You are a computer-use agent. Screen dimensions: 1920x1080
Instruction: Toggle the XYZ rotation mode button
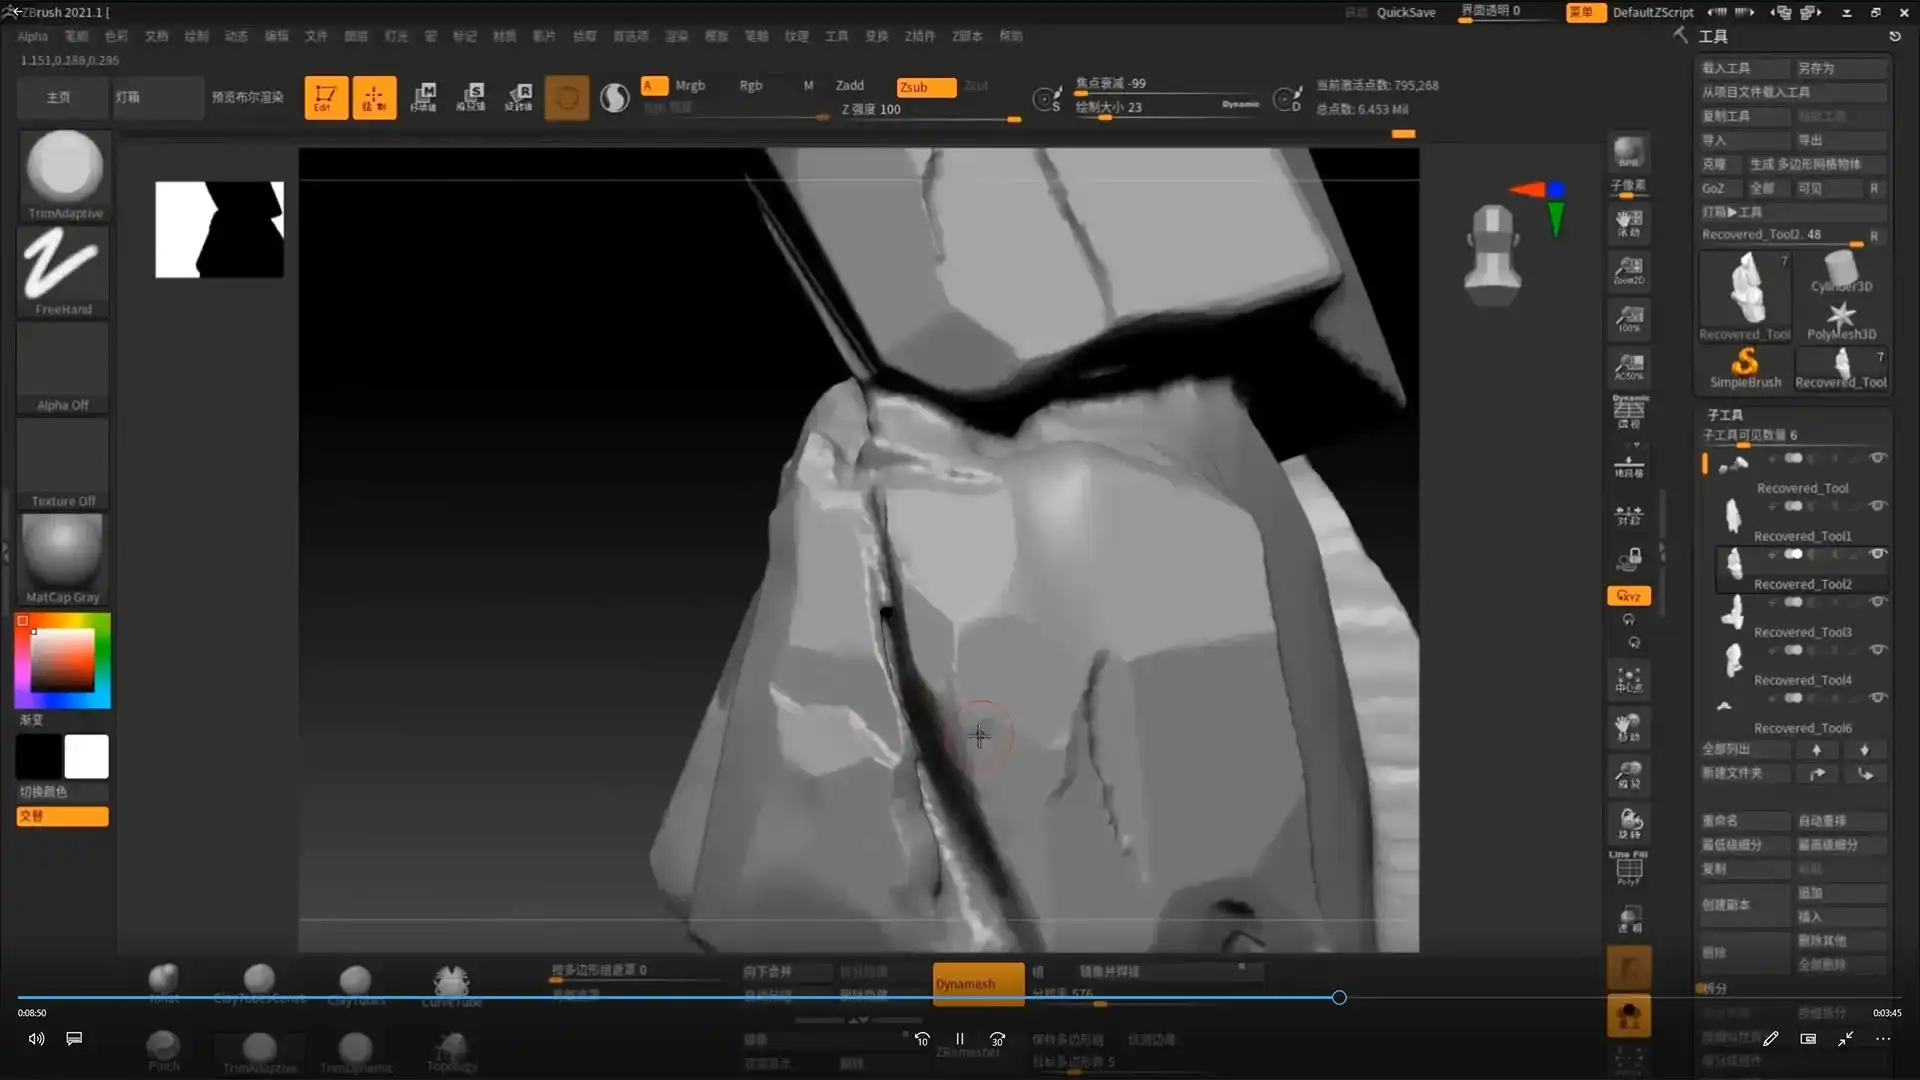point(1629,596)
